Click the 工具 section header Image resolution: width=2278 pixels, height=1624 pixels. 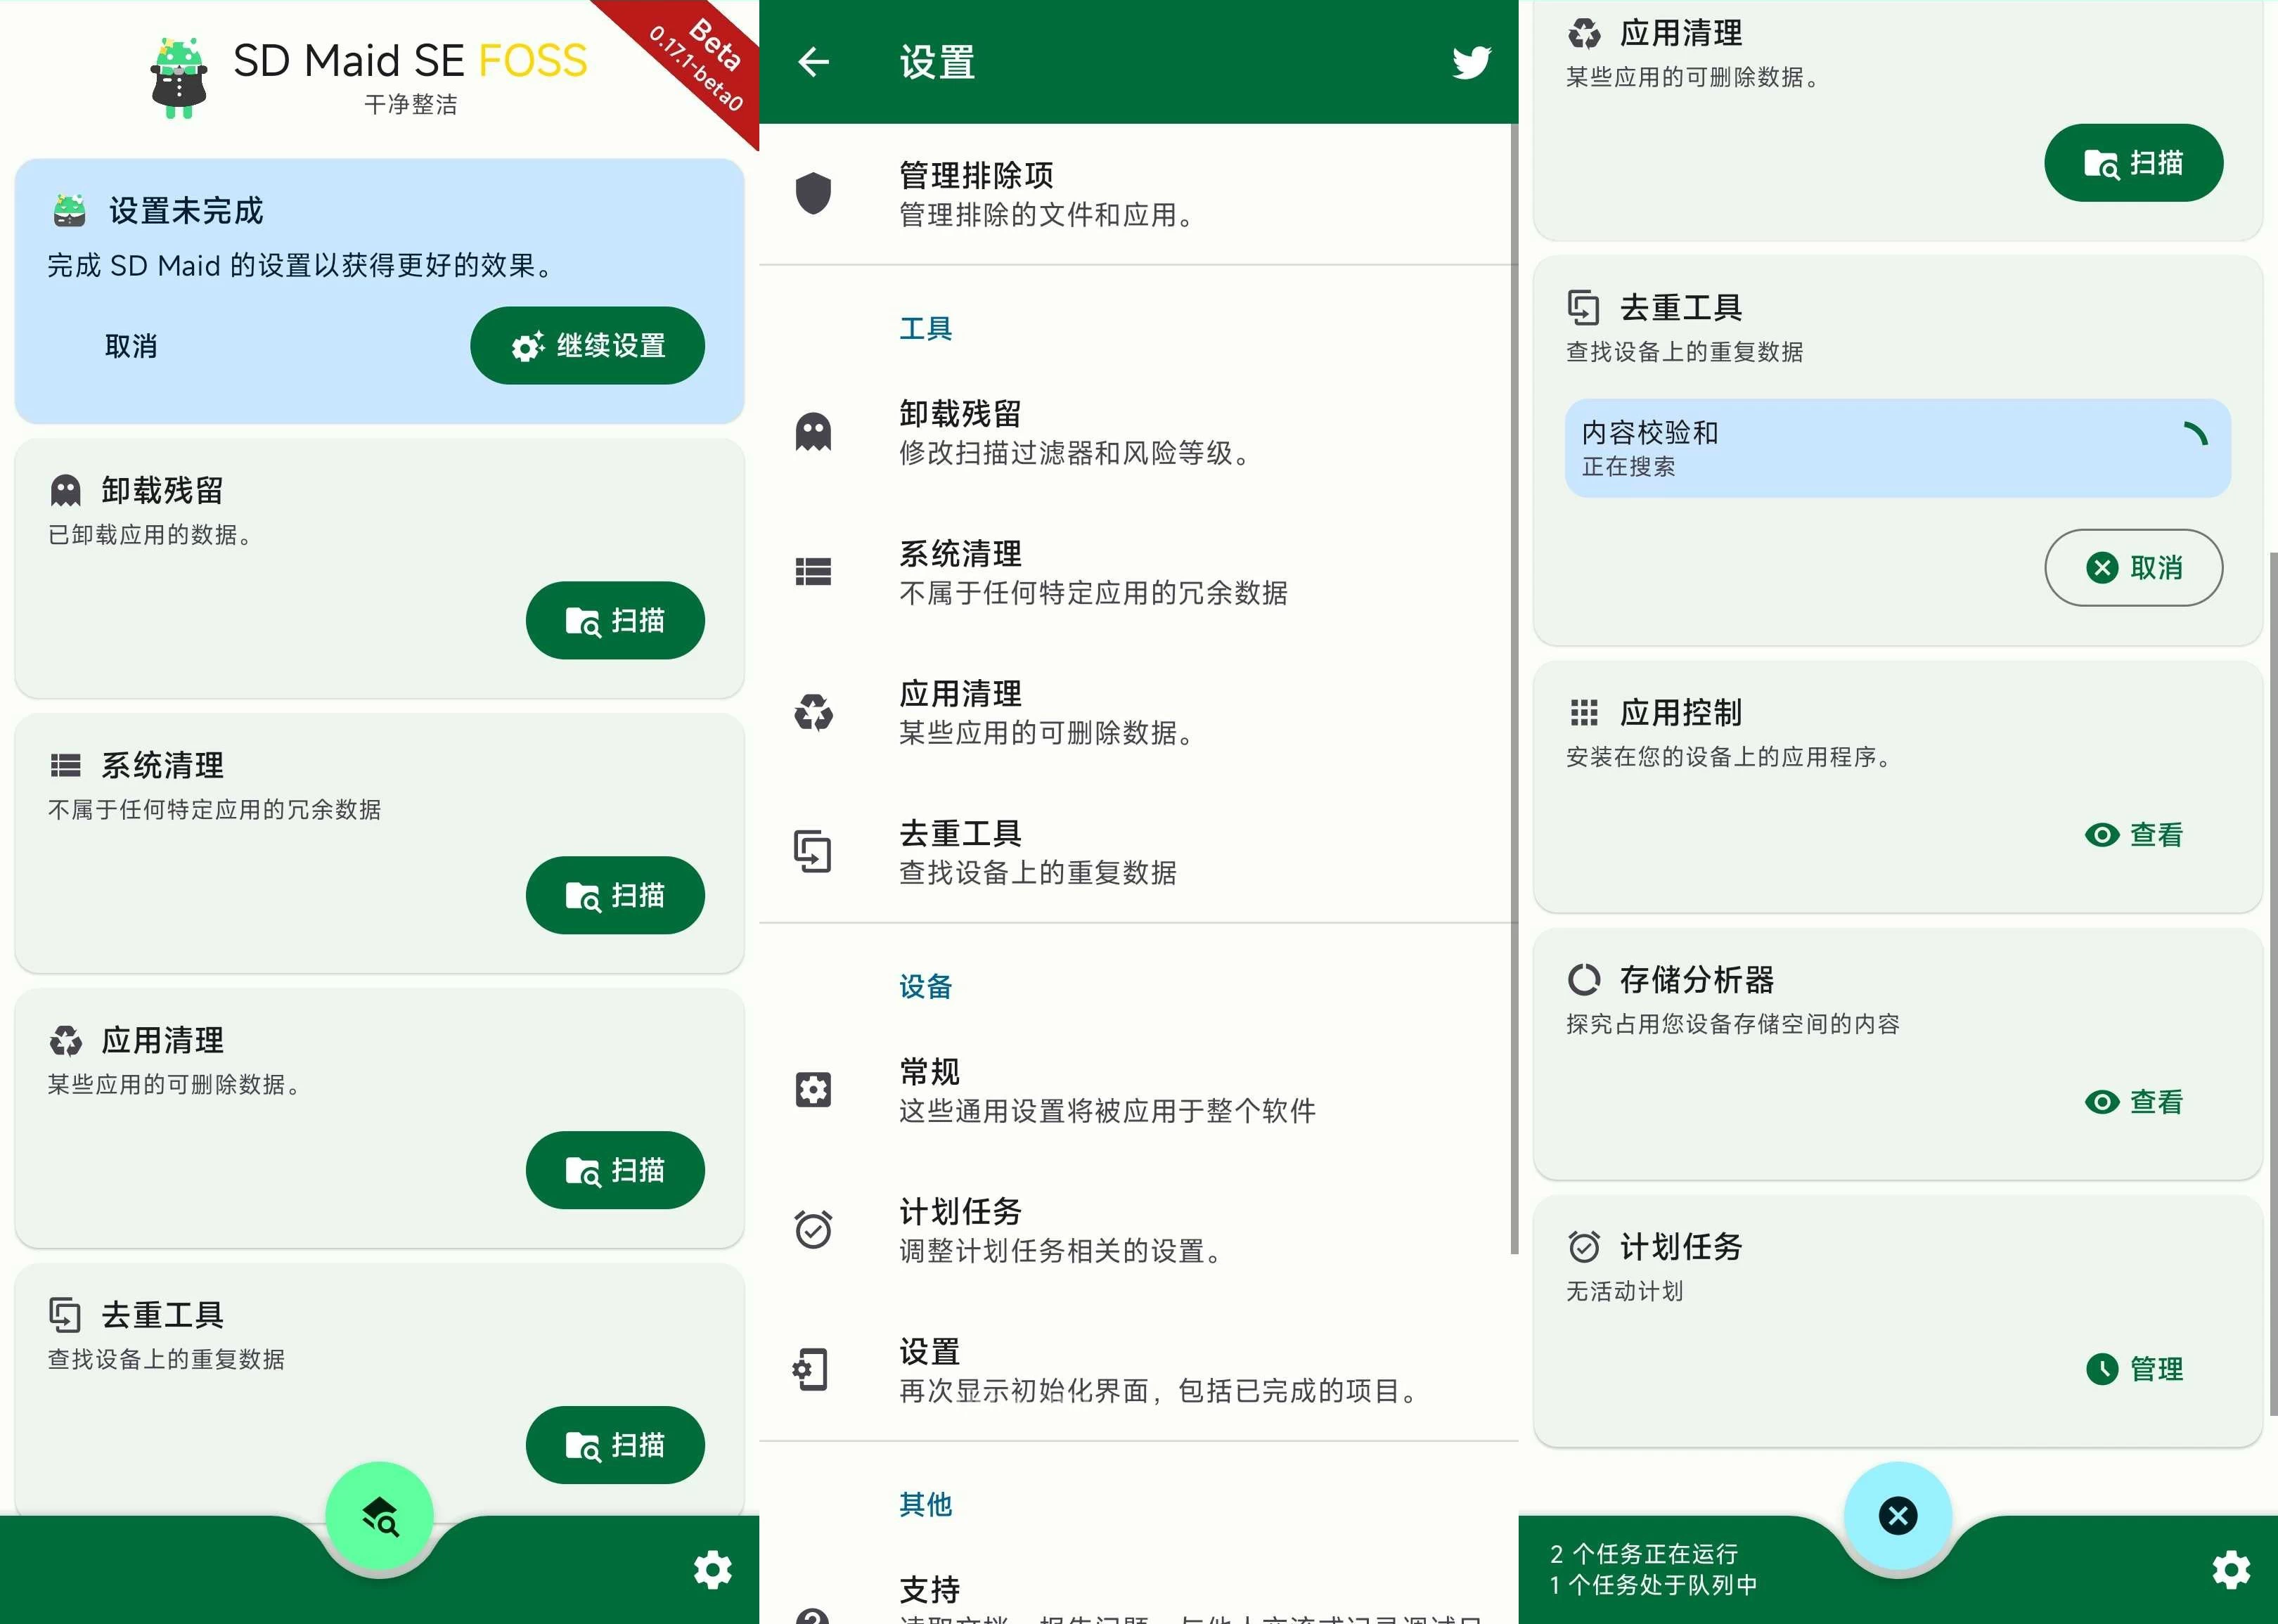(926, 328)
